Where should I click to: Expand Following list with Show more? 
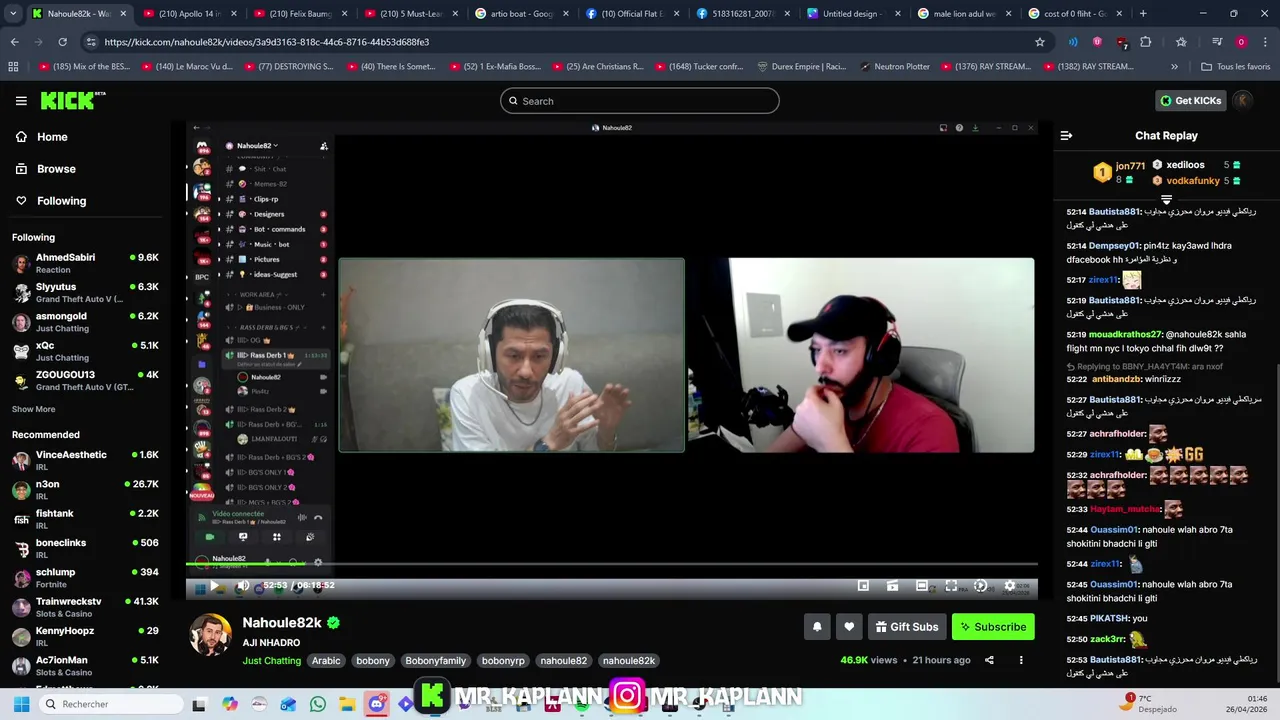point(33,409)
